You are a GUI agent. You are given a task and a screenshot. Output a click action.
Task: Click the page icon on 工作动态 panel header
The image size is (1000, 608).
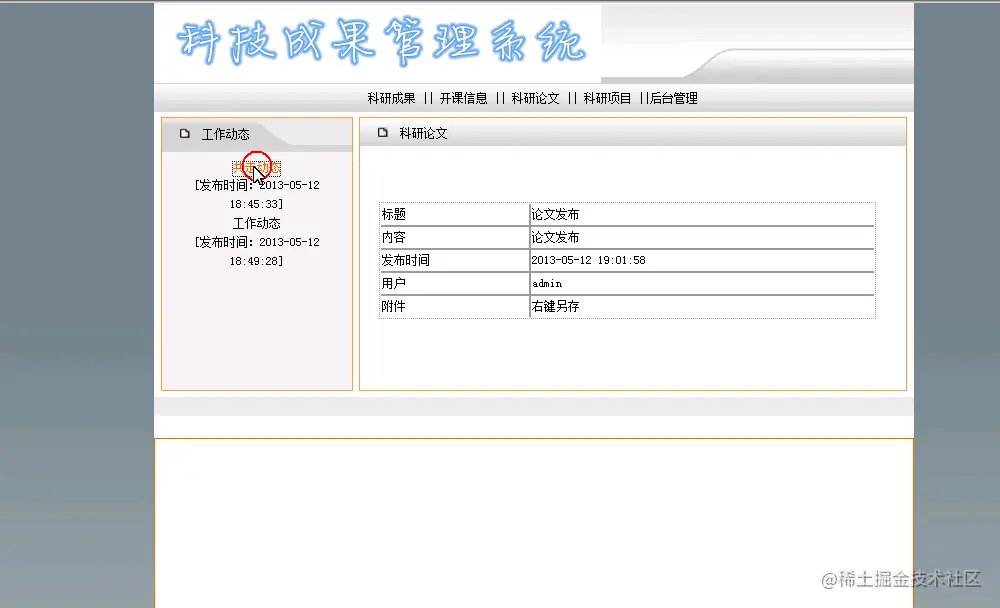pos(184,132)
